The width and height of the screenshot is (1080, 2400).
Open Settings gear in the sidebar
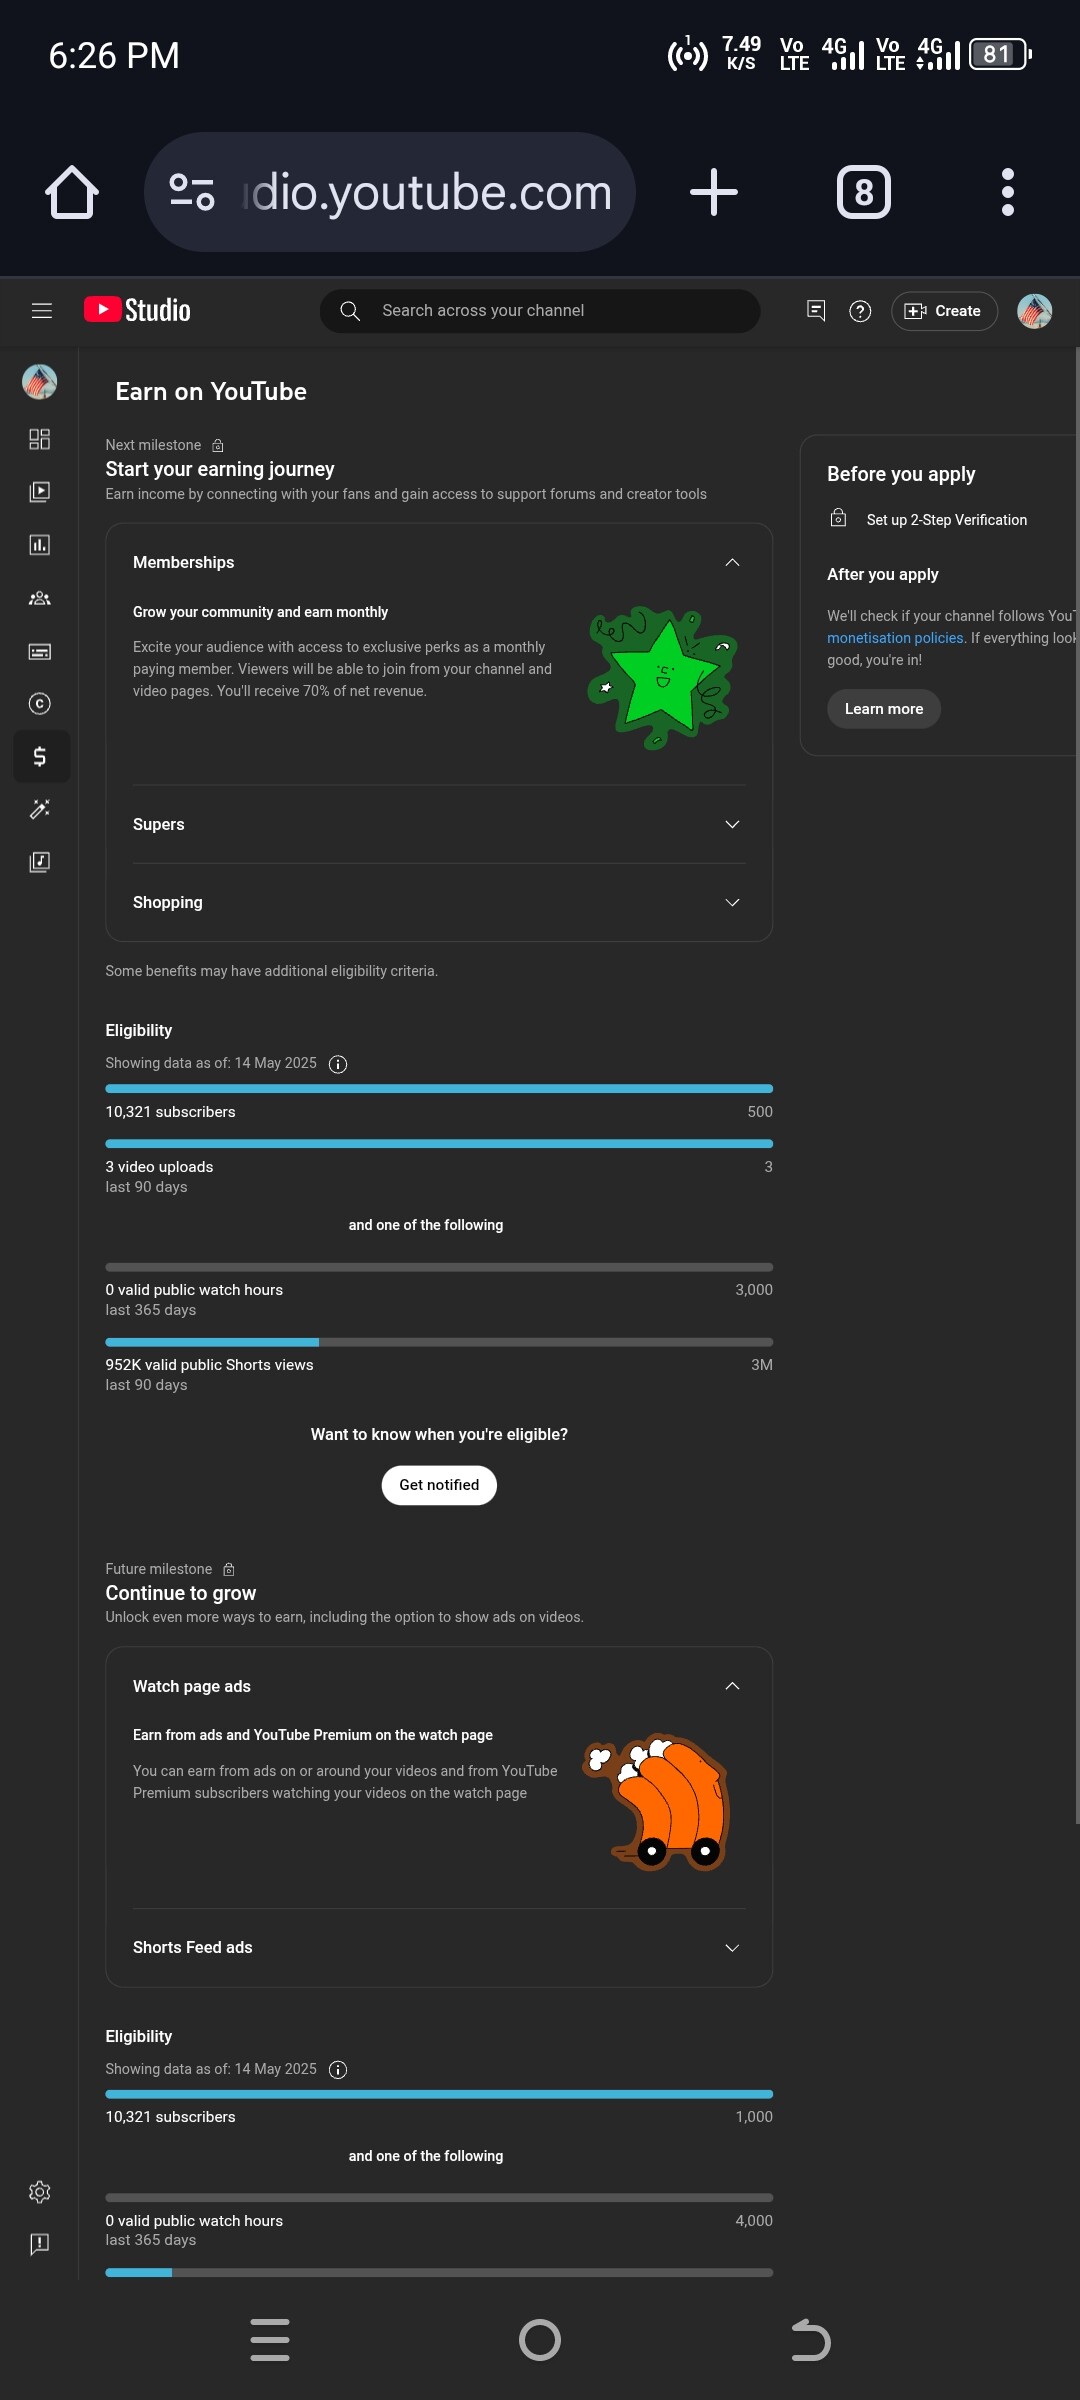pyautogui.click(x=40, y=2192)
